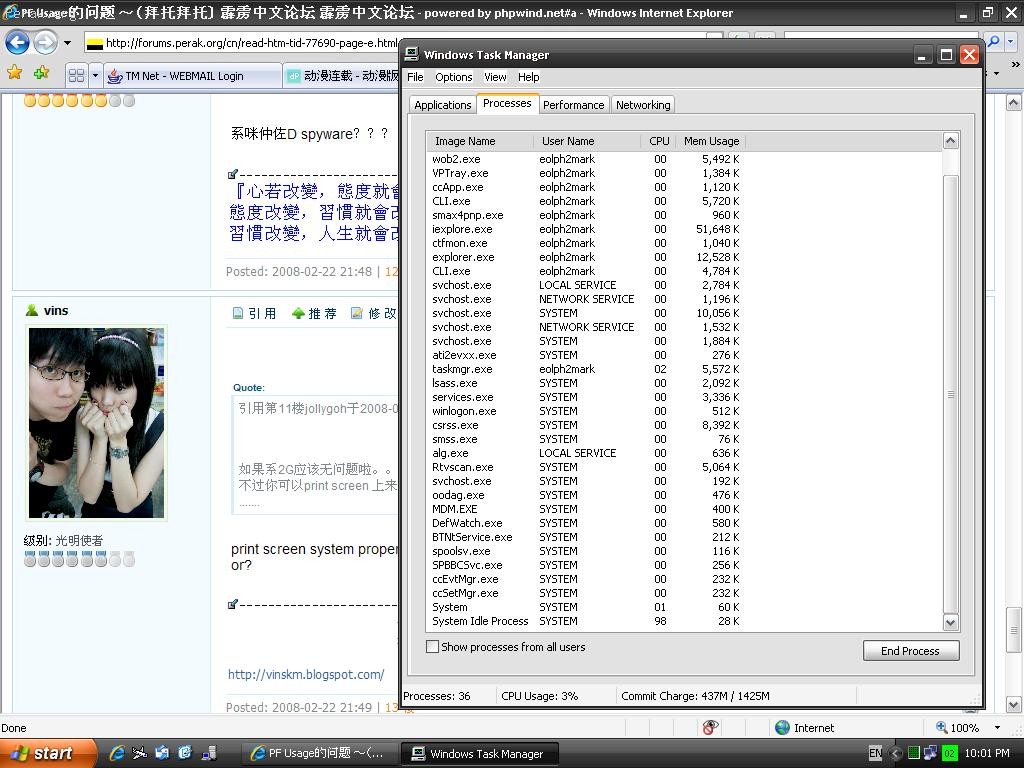The height and width of the screenshot is (768, 1024).
Task: Open the 100% zoom level dropdown
Action: coord(997,728)
